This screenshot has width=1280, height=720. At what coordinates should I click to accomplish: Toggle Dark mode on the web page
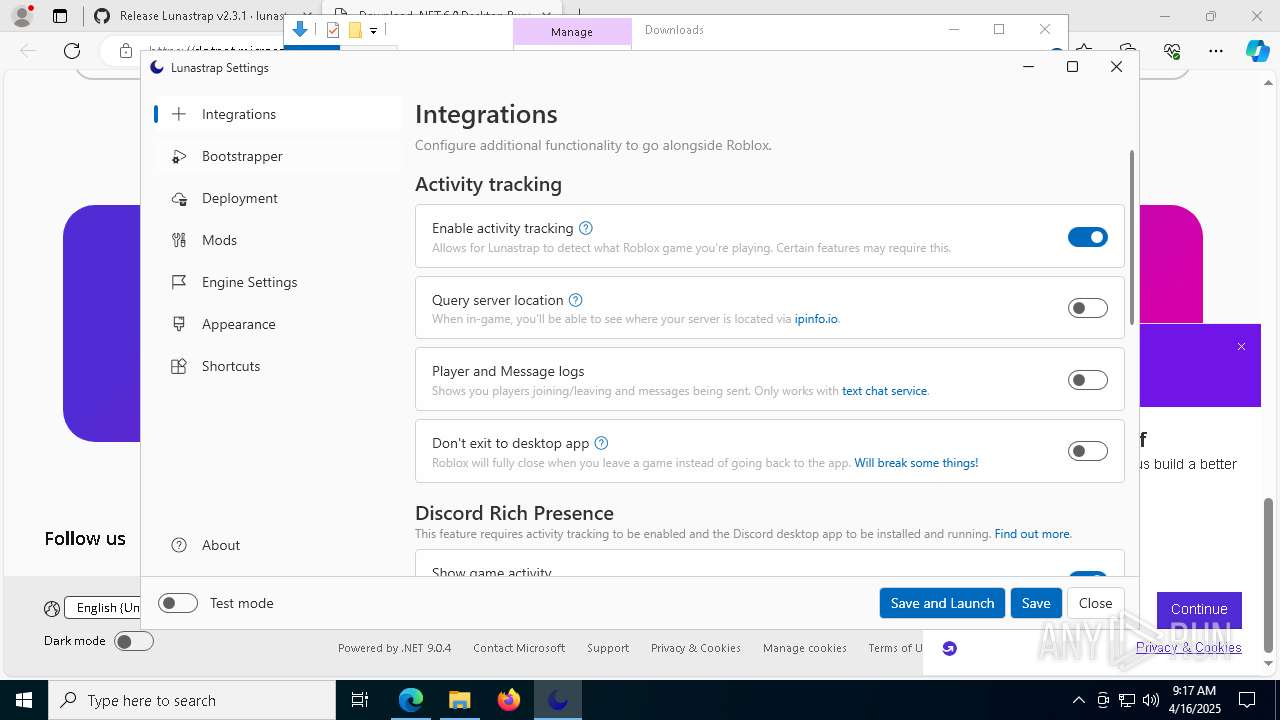pyautogui.click(x=134, y=641)
